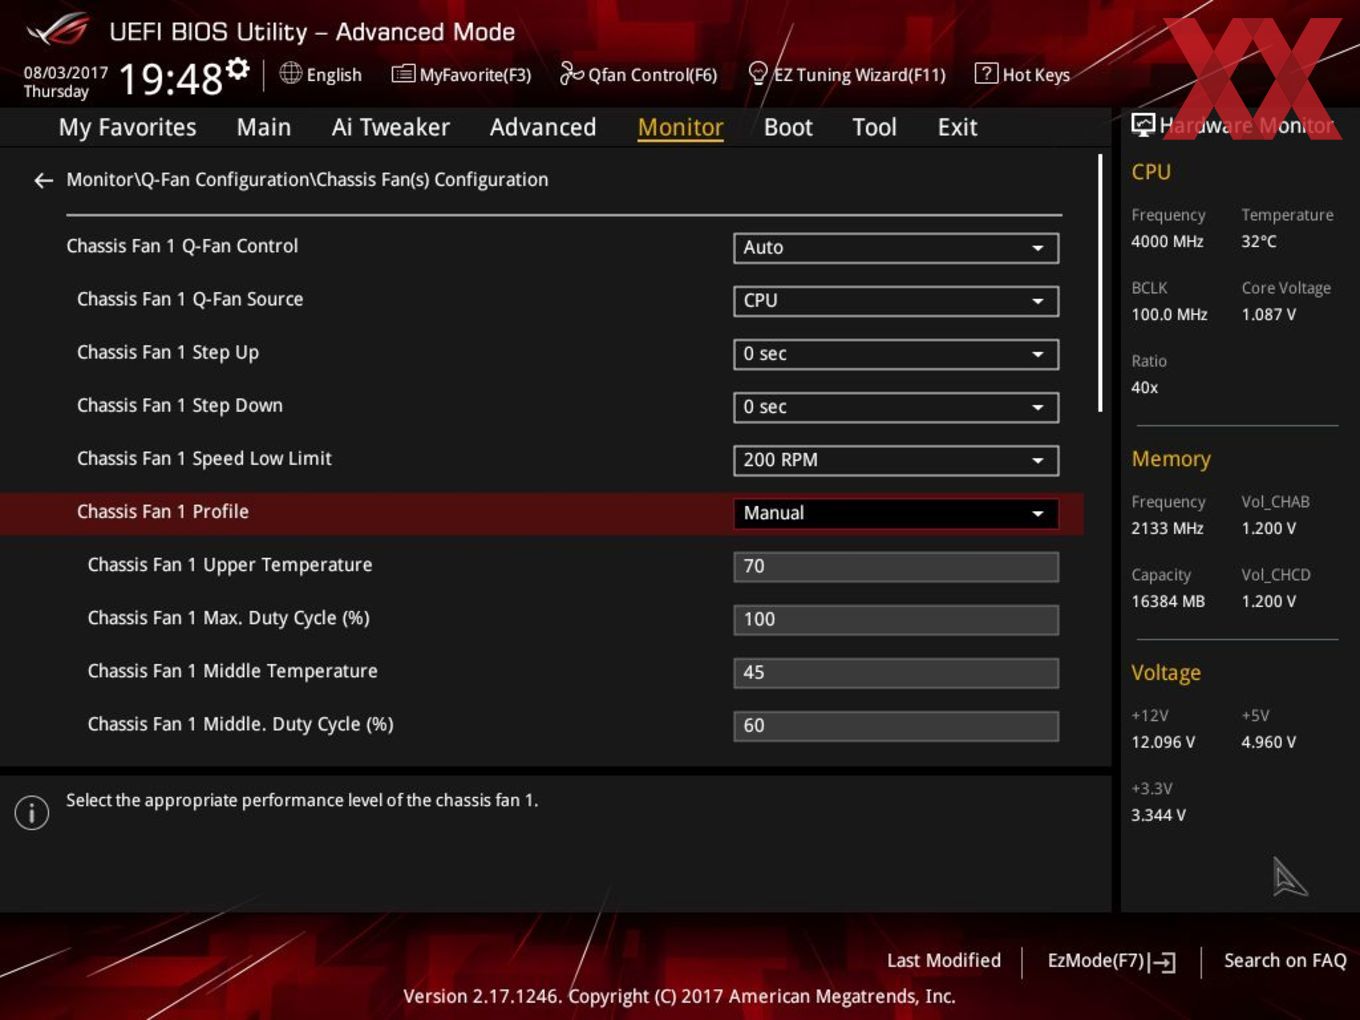Screen dimensions: 1360x1020
Task: Click Last Modified
Action: [944, 960]
